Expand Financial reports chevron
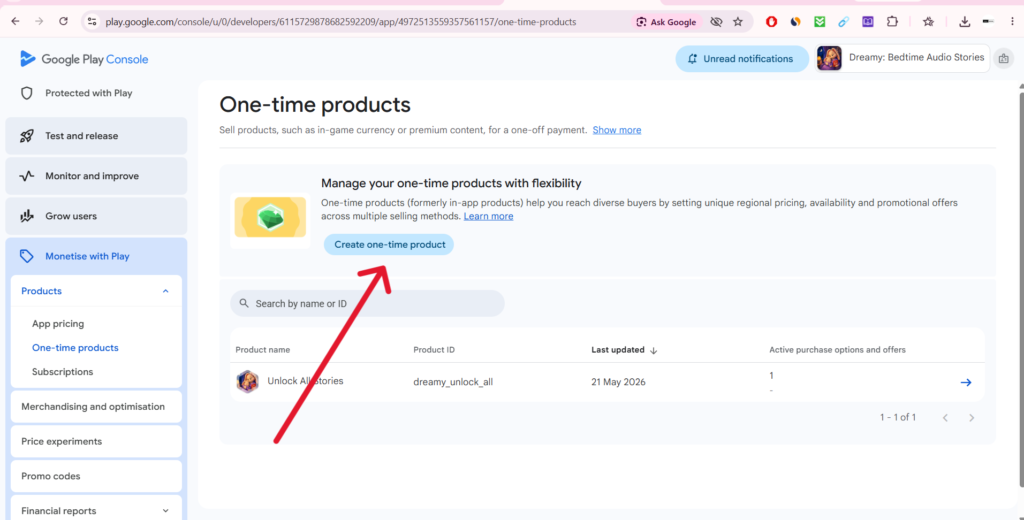The width and height of the screenshot is (1024, 520). click(165, 511)
